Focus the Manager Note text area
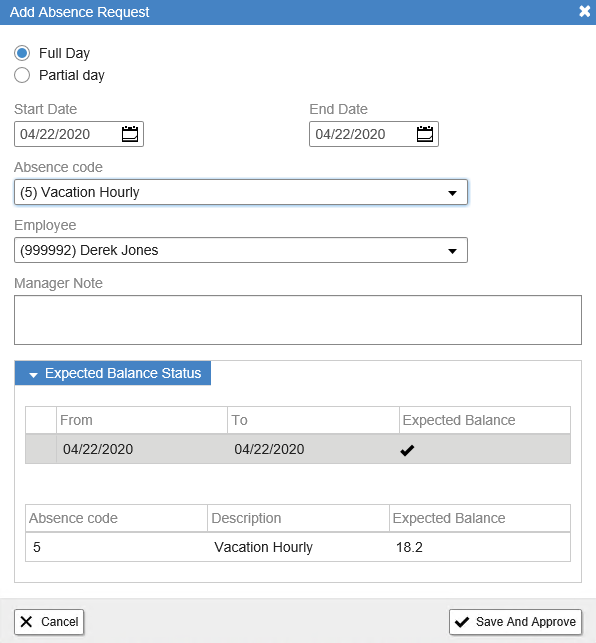The image size is (596, 643). tap(298, 320)
